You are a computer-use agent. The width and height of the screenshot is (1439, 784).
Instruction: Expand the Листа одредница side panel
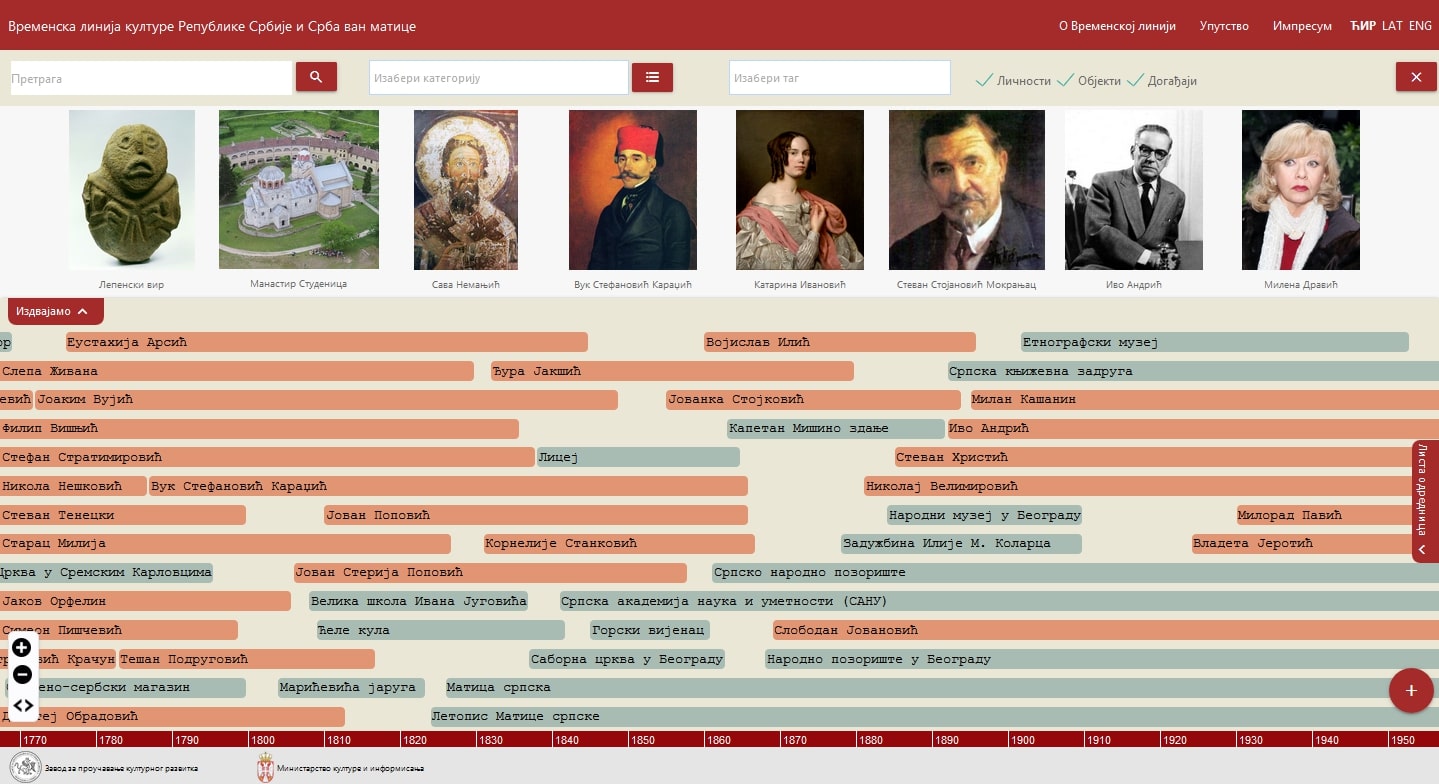[x=1424, y=501]
